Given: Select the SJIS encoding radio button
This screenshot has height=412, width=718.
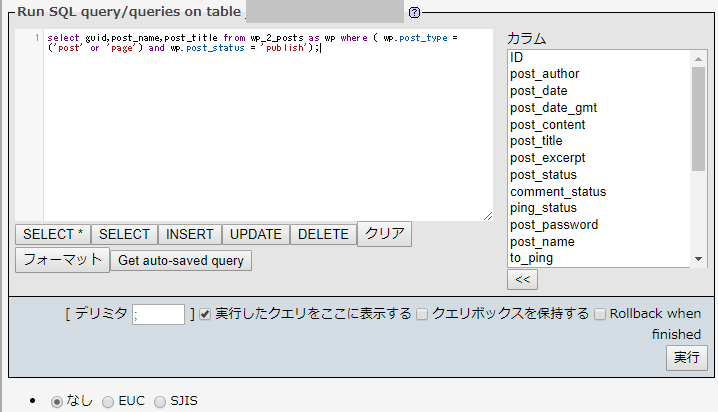Looking at the screenshot, I should click(x=160, y=401).
